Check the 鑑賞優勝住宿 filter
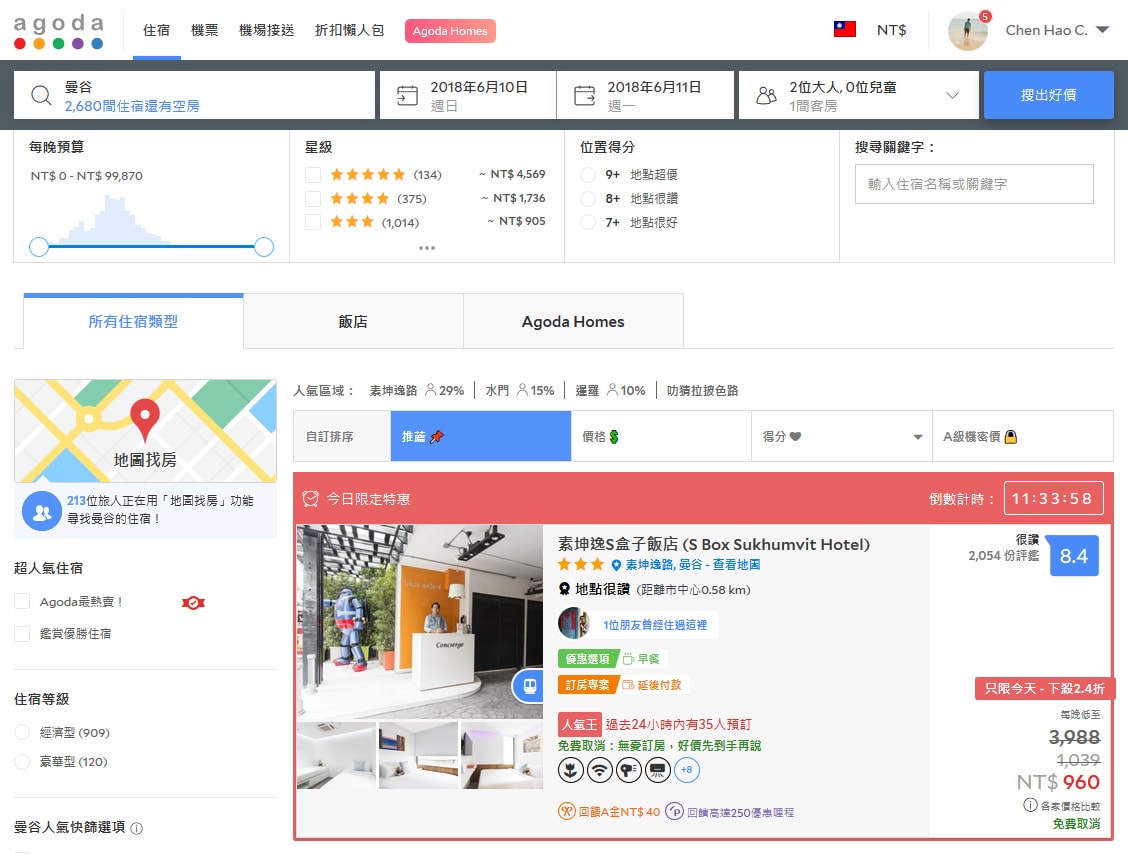 click(22, 633)
